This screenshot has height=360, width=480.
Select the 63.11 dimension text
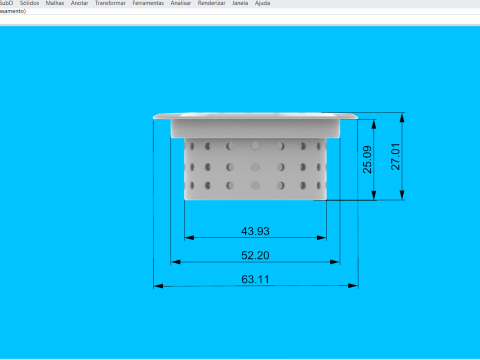(255, 279)
